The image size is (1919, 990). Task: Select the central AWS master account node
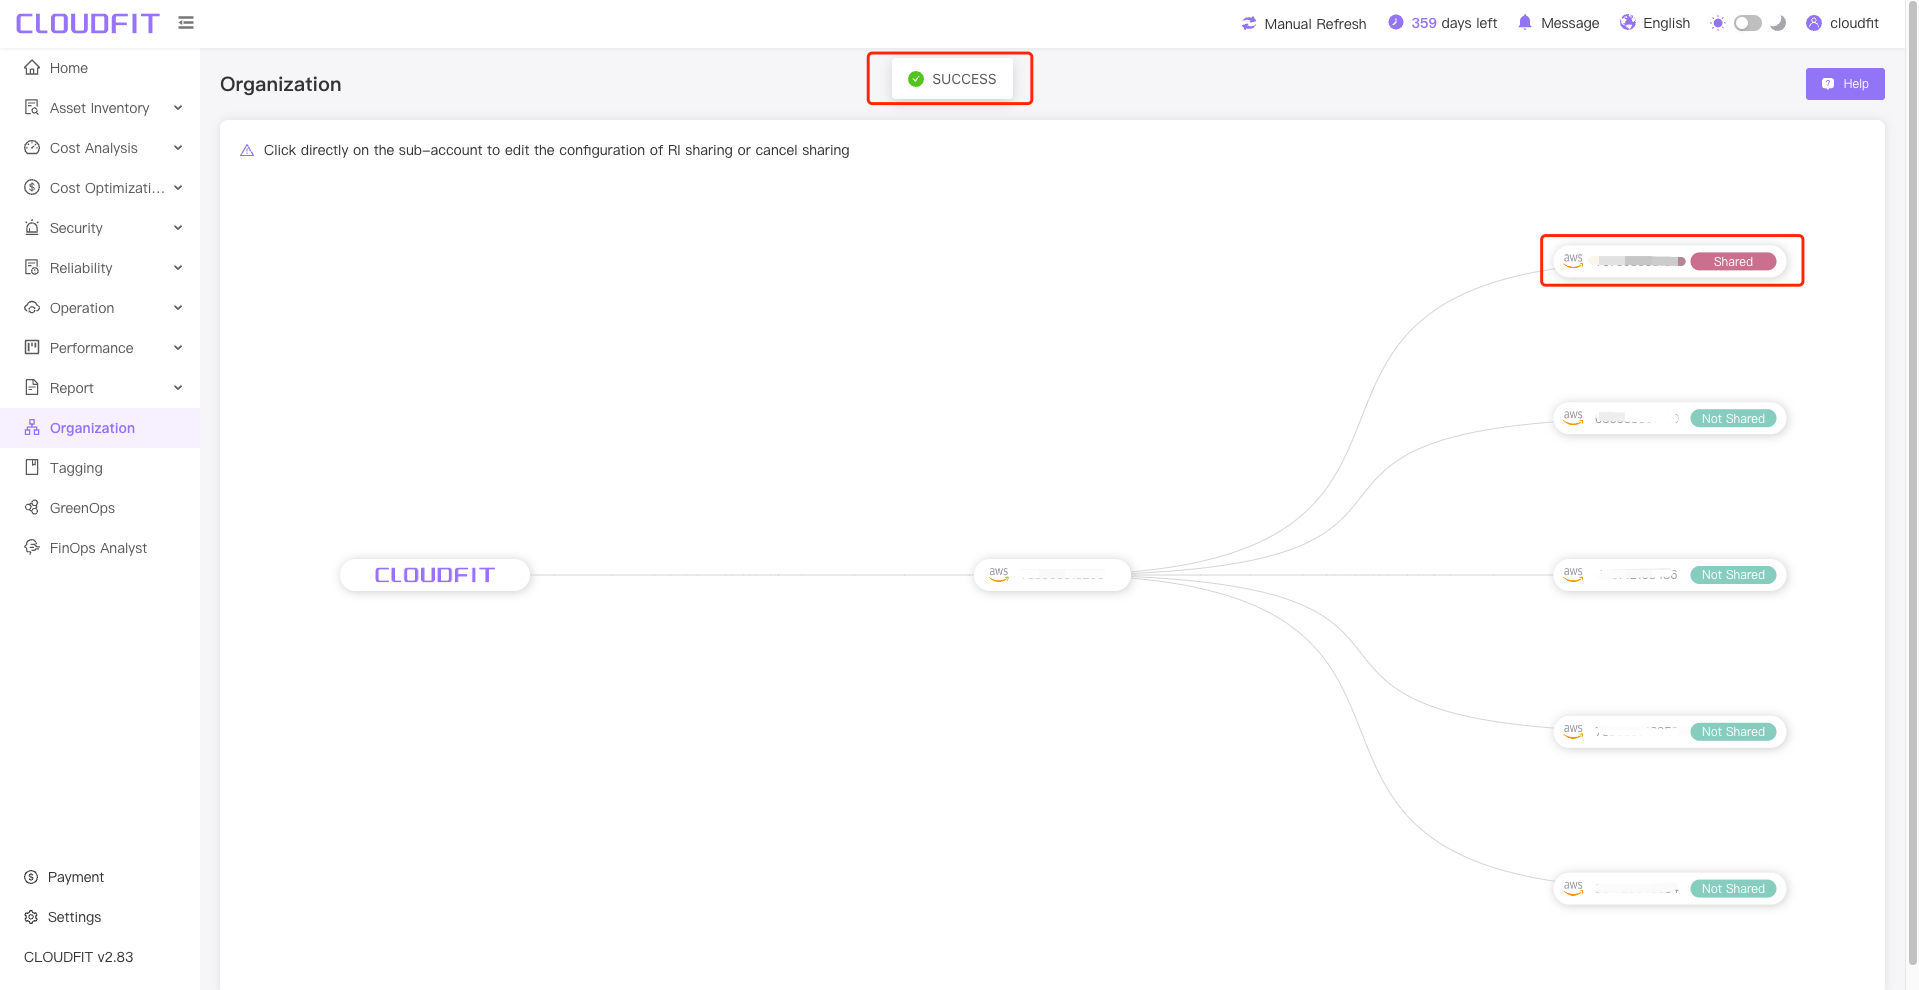tap(1052, 575)
